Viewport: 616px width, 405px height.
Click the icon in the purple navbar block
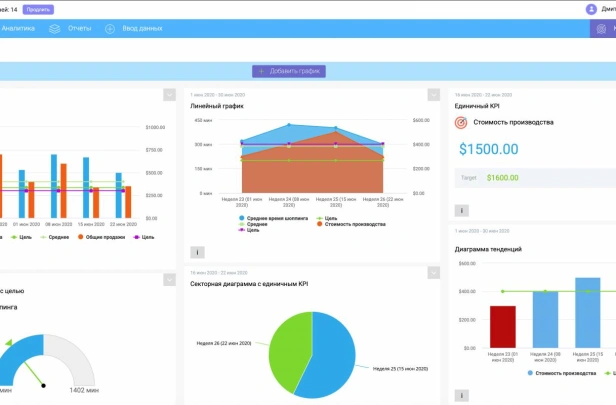pos(601,29)
